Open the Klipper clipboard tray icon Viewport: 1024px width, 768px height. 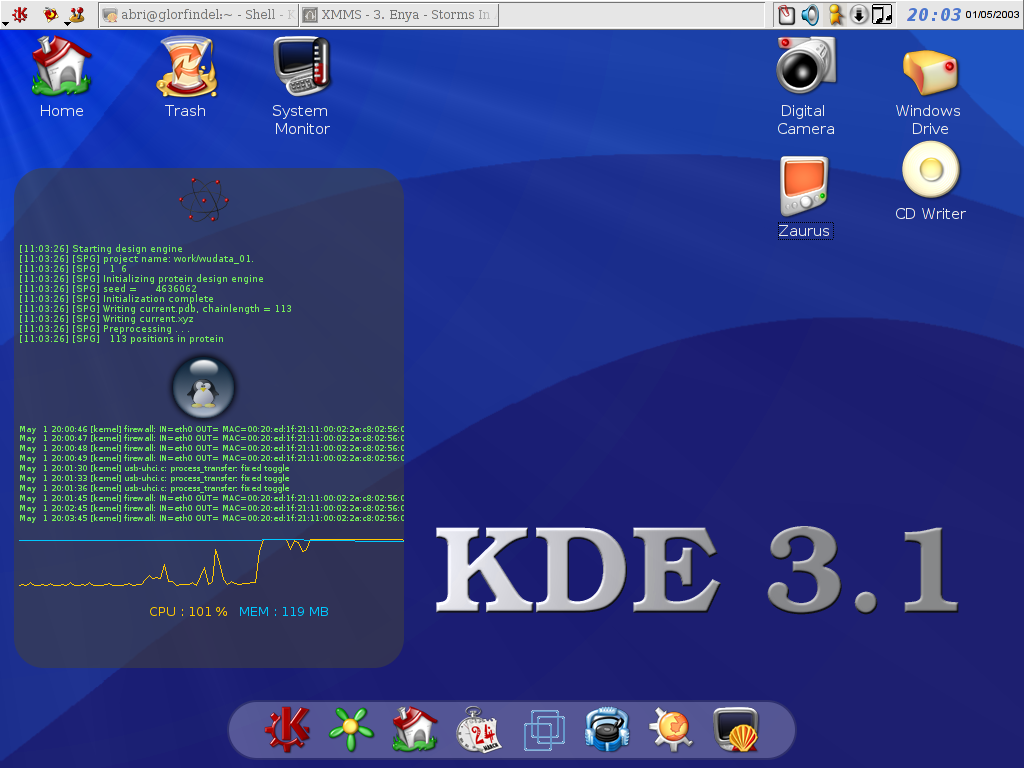[x=786, y=14]
